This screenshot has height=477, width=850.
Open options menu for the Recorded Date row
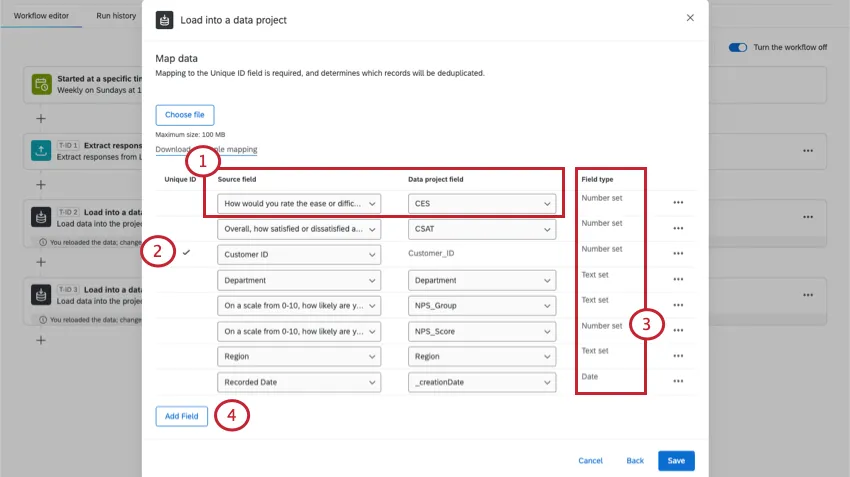[678, 381]
